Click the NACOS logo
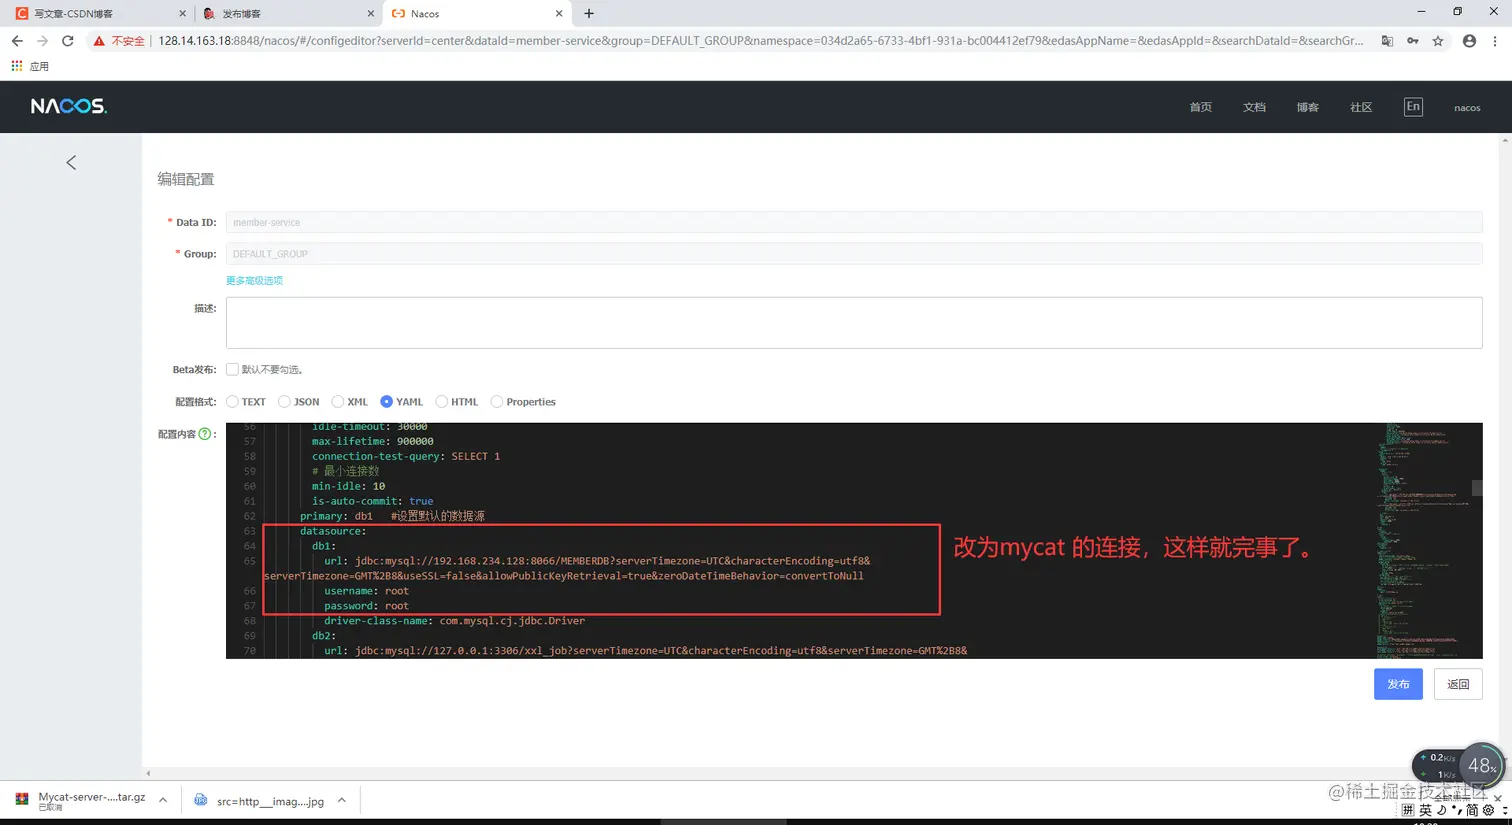The height and width of the screenshot is (825, 1512). [x=68, y=106]
